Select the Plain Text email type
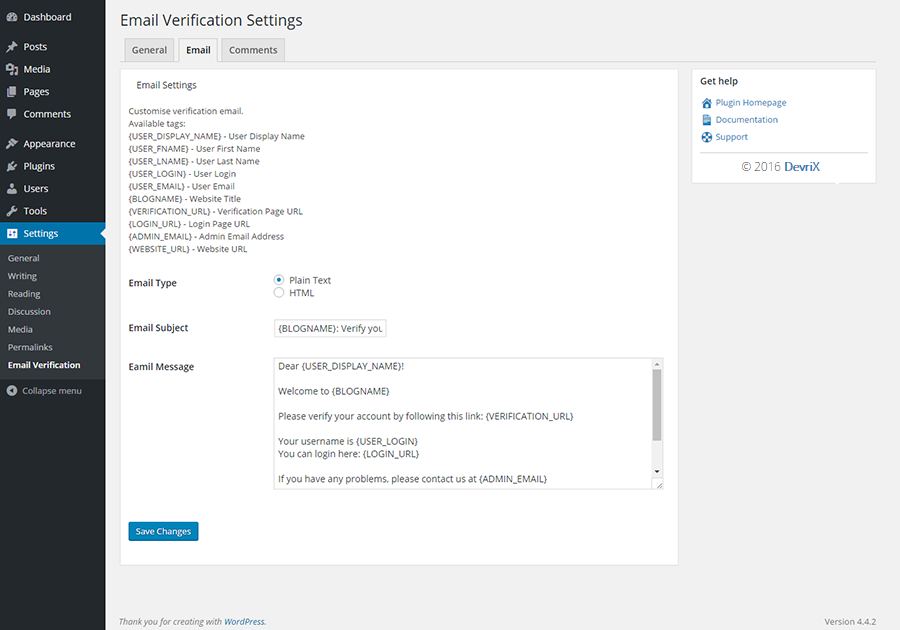 coord(279,280)
